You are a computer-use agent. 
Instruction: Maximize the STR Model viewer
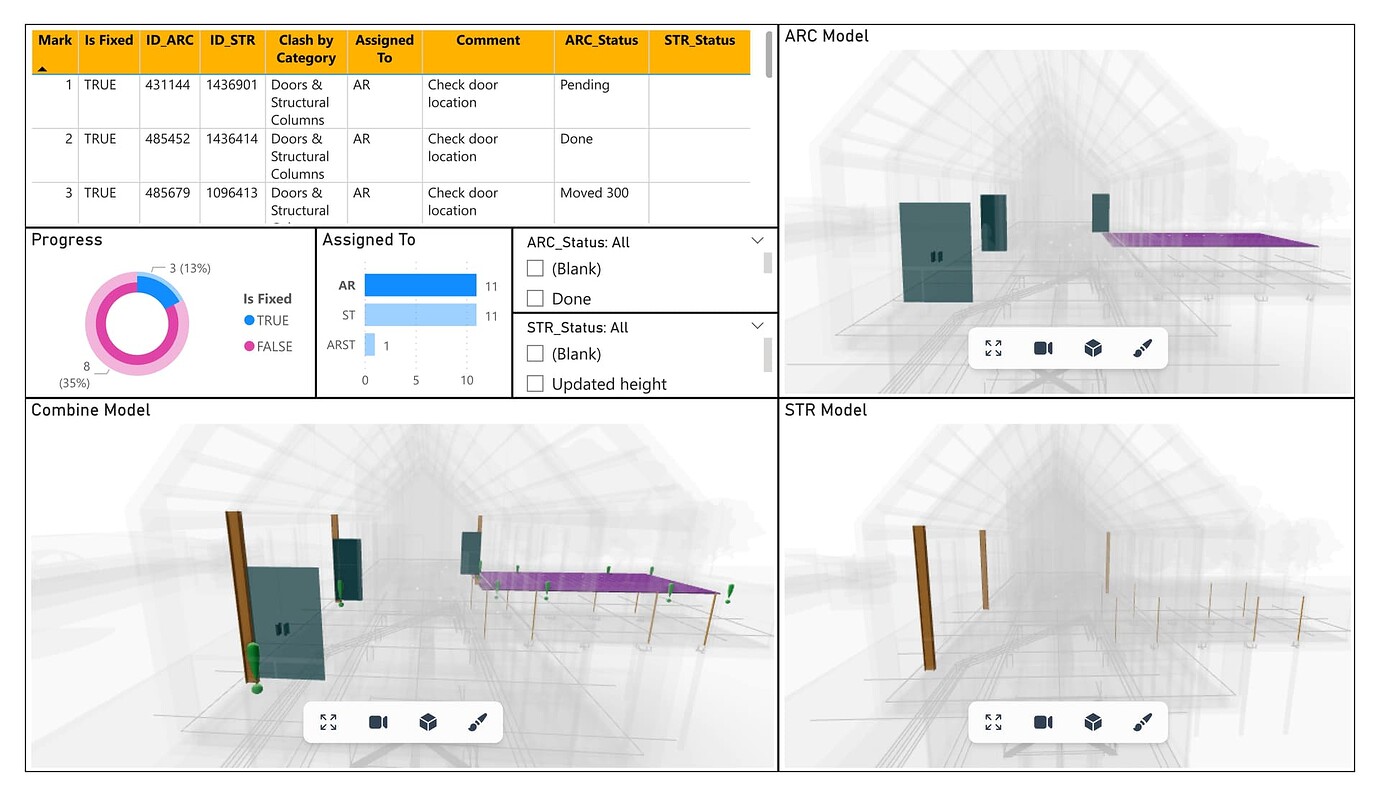point(993,722)
